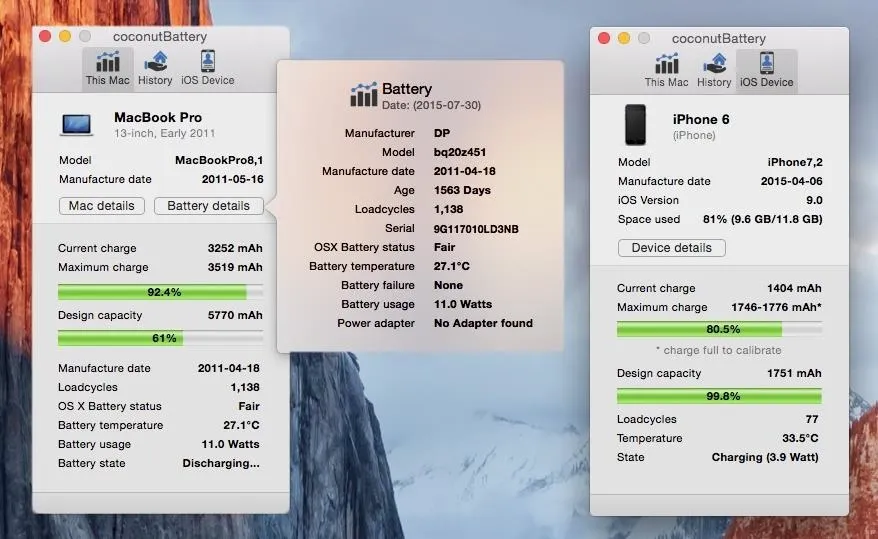Click manufacturer value DP in popover

[x=442, y=133]
